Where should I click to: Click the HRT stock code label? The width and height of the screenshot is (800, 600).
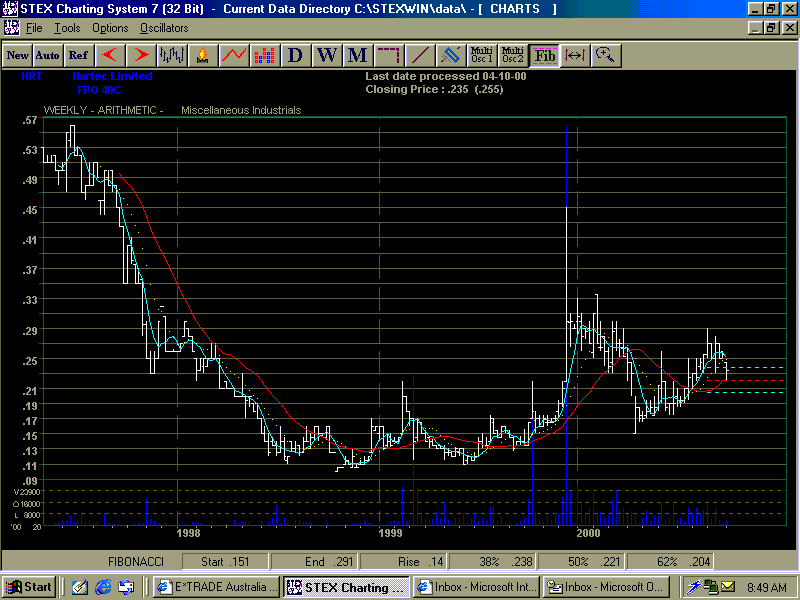point(32,77)
